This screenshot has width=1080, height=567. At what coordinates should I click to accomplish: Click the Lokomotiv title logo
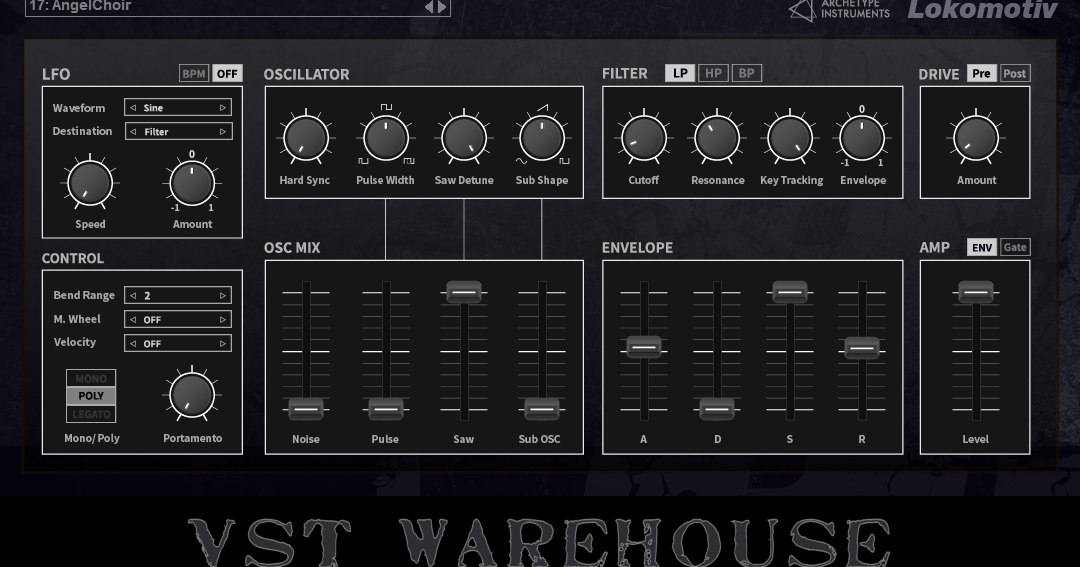(982, 9)
